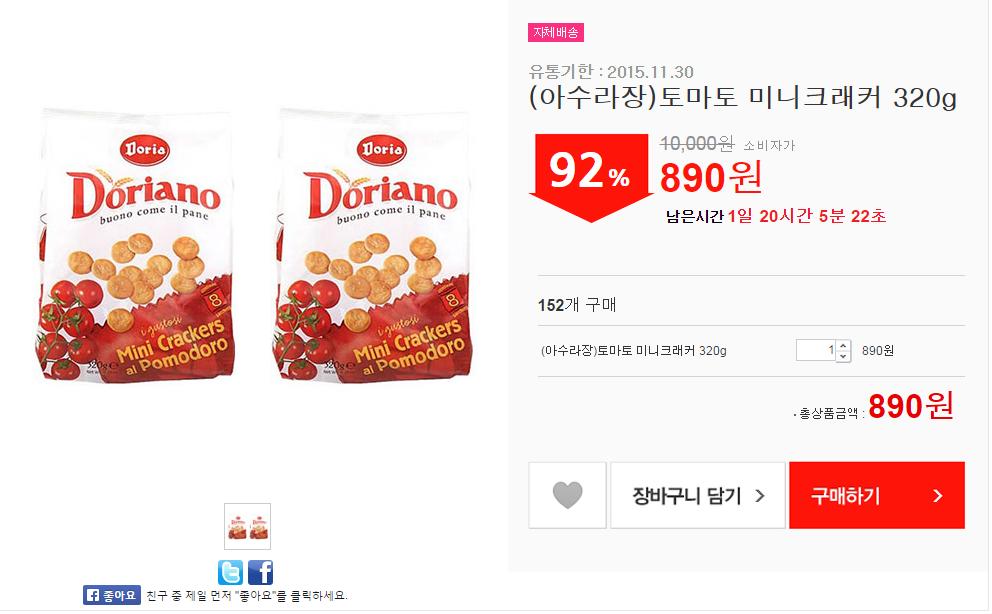Focus the quantity input field
This screenshot has width=992, height=614.
[816, 350]
